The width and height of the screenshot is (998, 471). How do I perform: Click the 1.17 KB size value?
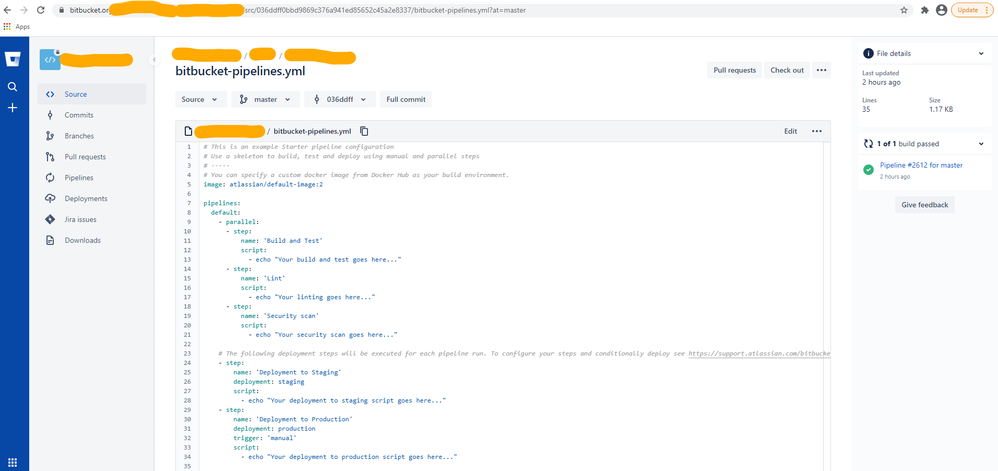point(941,109)
